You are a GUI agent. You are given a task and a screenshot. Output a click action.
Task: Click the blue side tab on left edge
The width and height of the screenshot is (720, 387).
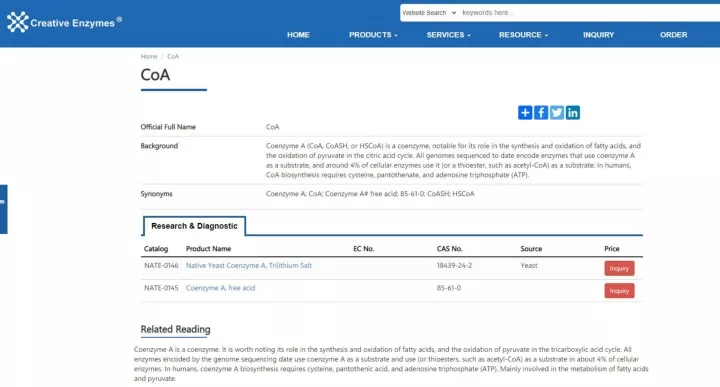3,209
